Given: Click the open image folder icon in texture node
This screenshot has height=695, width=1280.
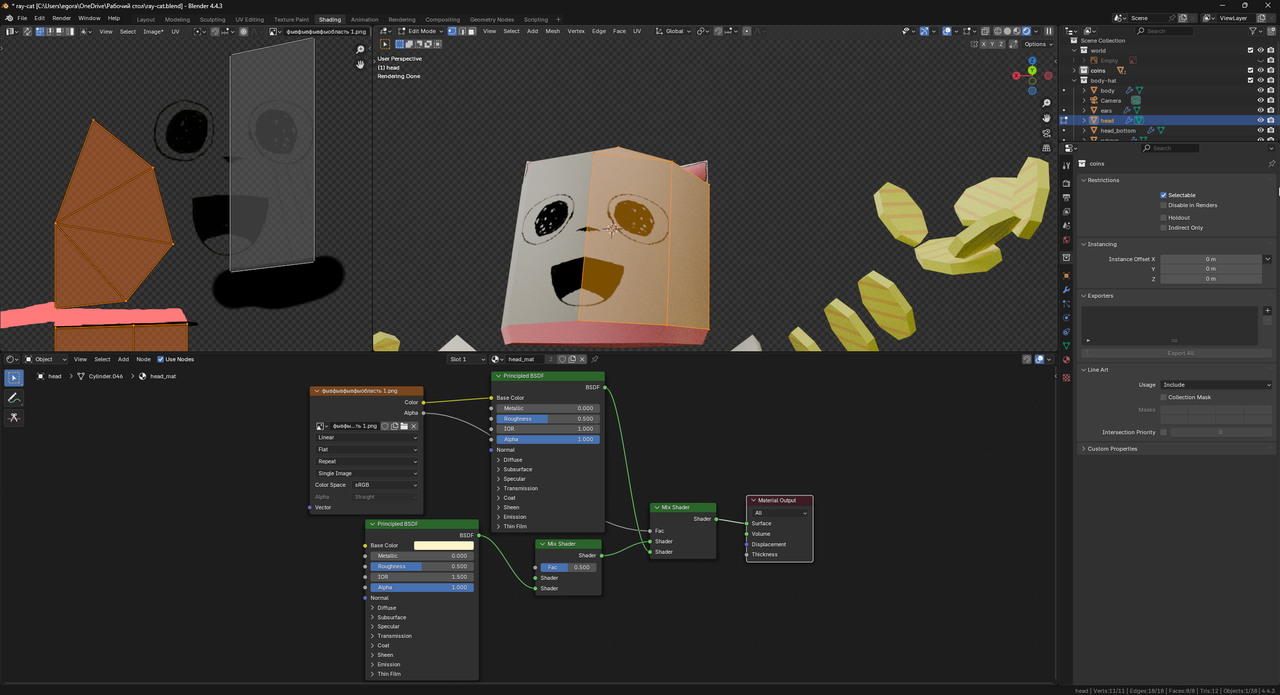Looking at the screenshot, I should tap(404, 426).
